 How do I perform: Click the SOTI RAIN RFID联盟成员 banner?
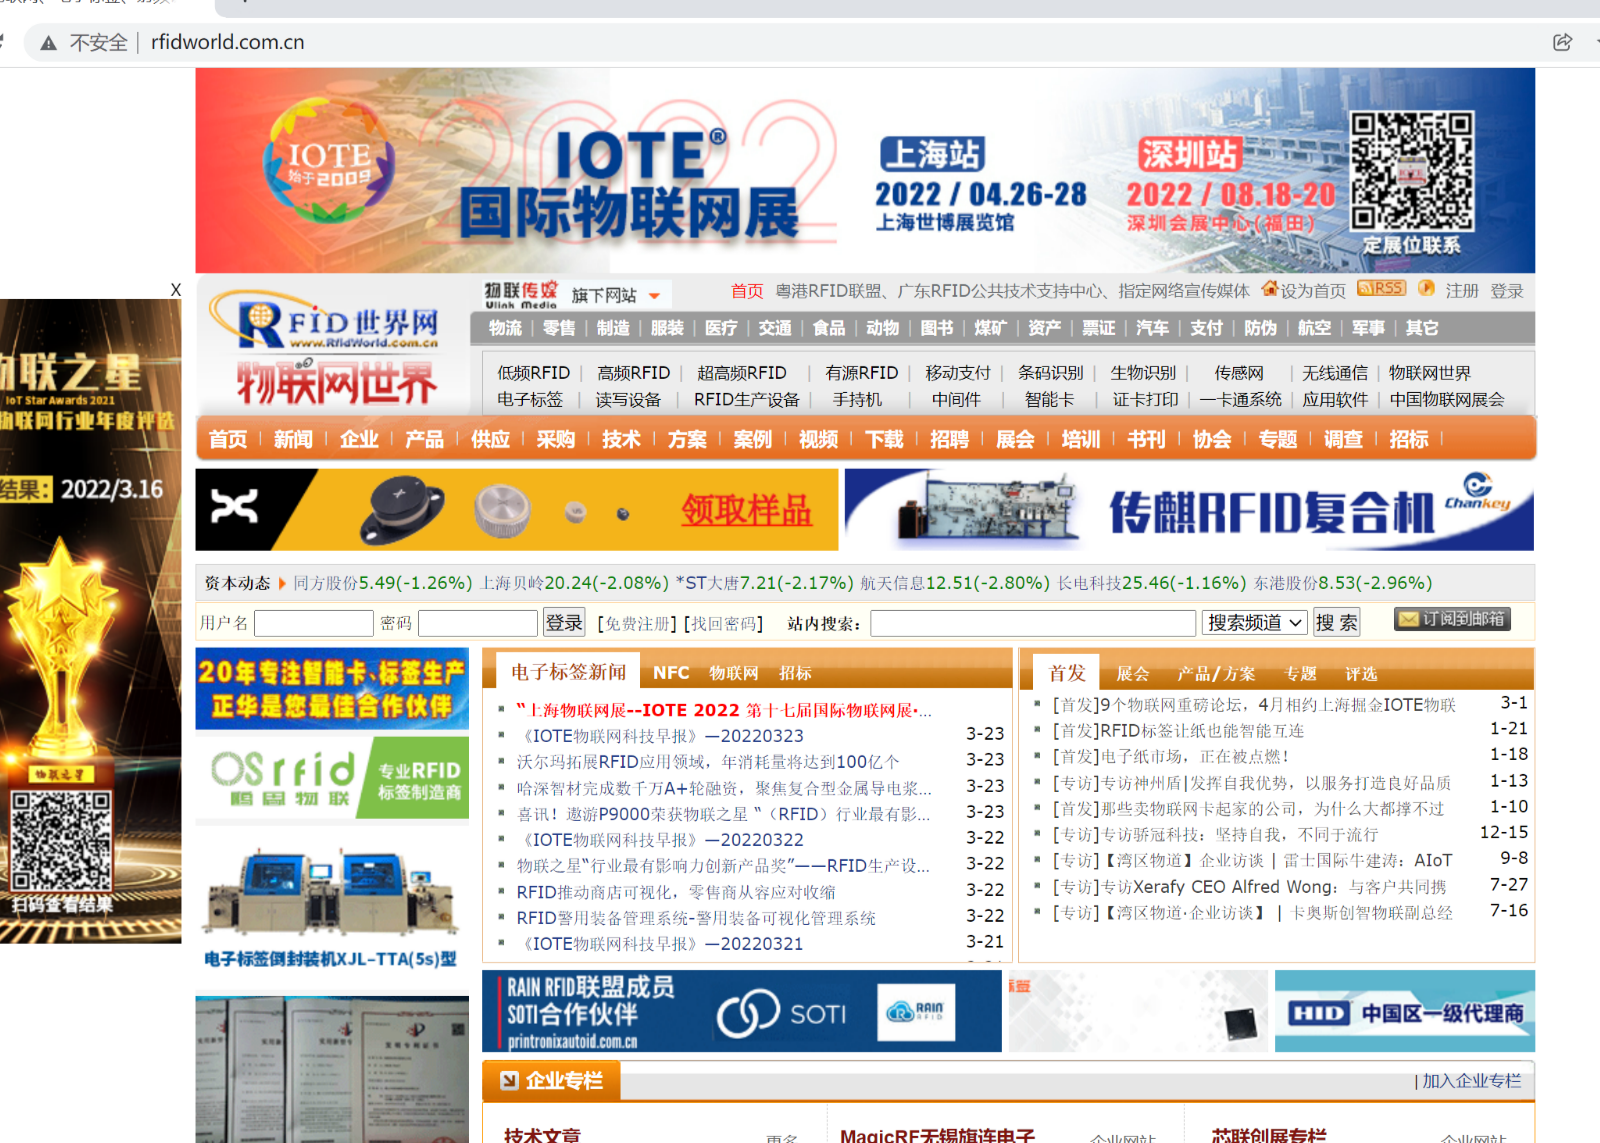742,1011
